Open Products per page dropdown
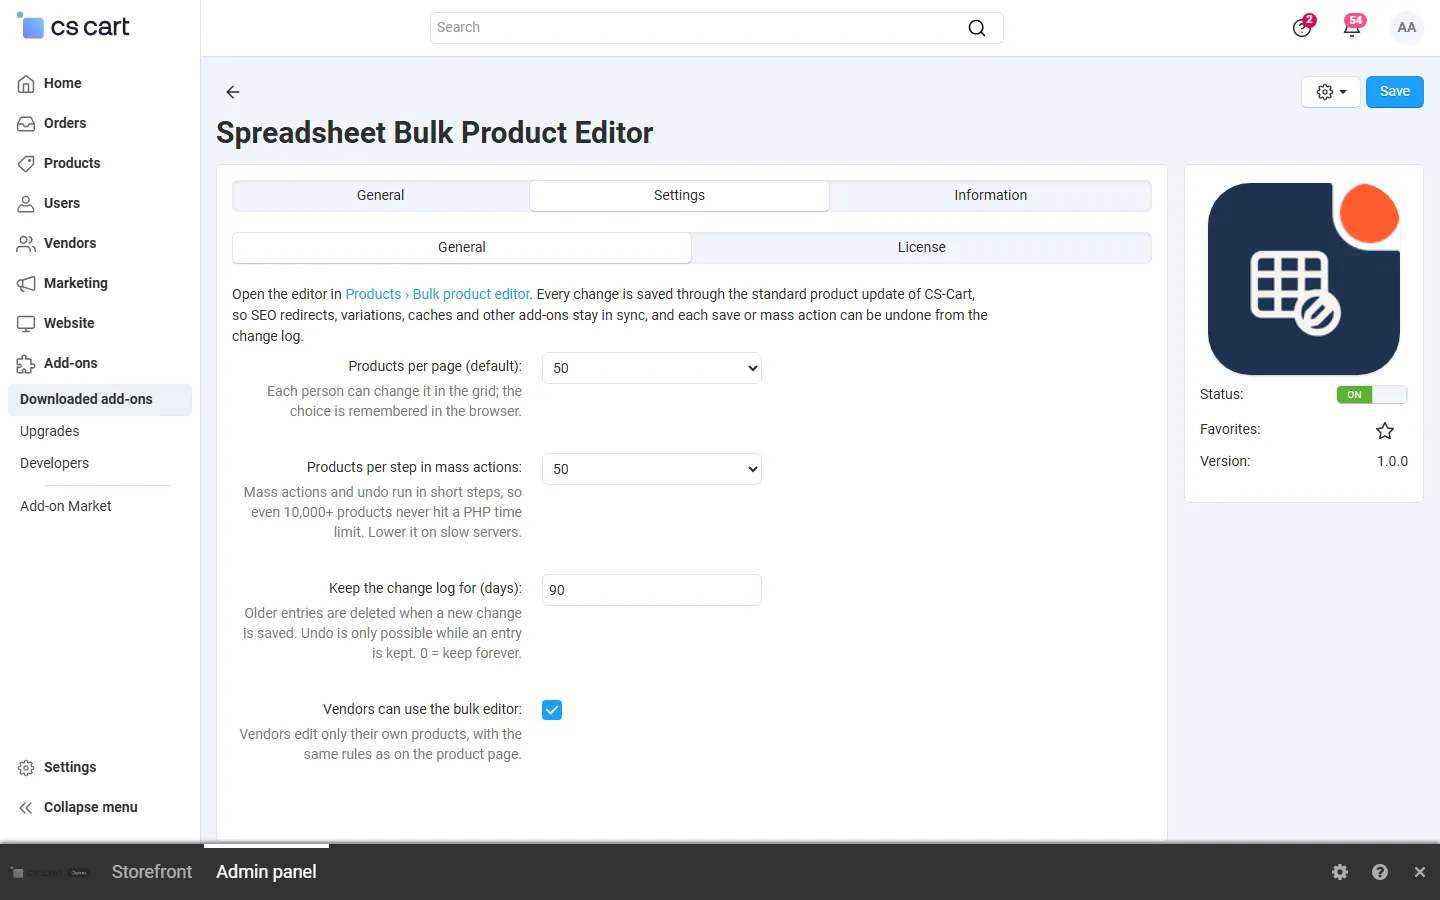1440x900 pixels. tap(652, 368)
